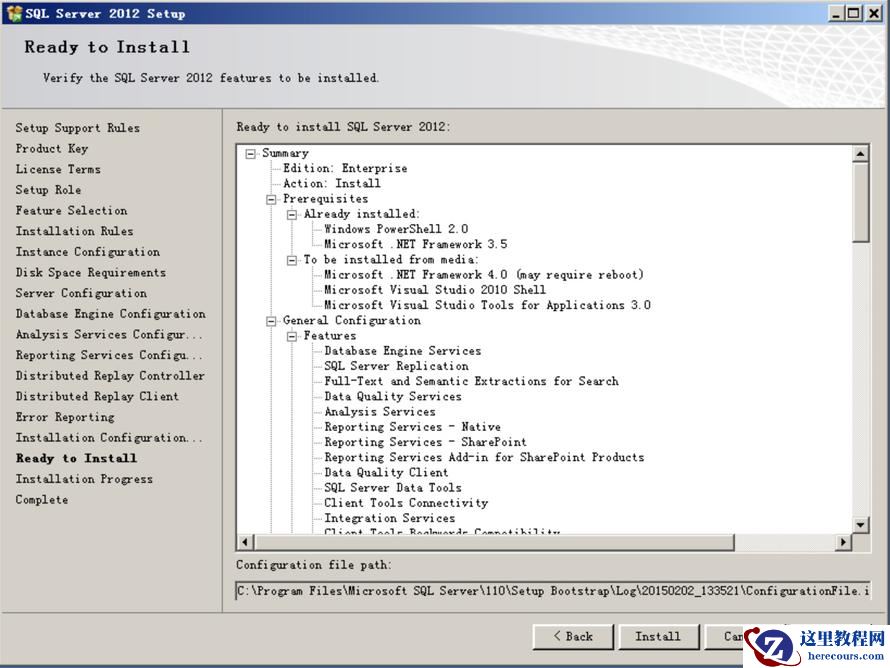Select Microsoft Visual Studio 2010 Shell row
The image size is (890, 668).
click(x=435, y=289)
